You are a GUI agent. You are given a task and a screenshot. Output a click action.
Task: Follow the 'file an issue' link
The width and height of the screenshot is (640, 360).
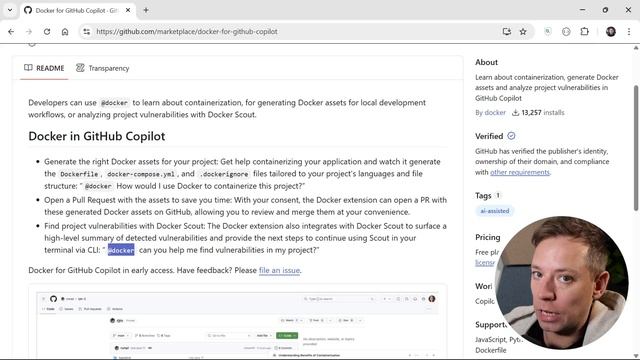click(x=280, y=270)
